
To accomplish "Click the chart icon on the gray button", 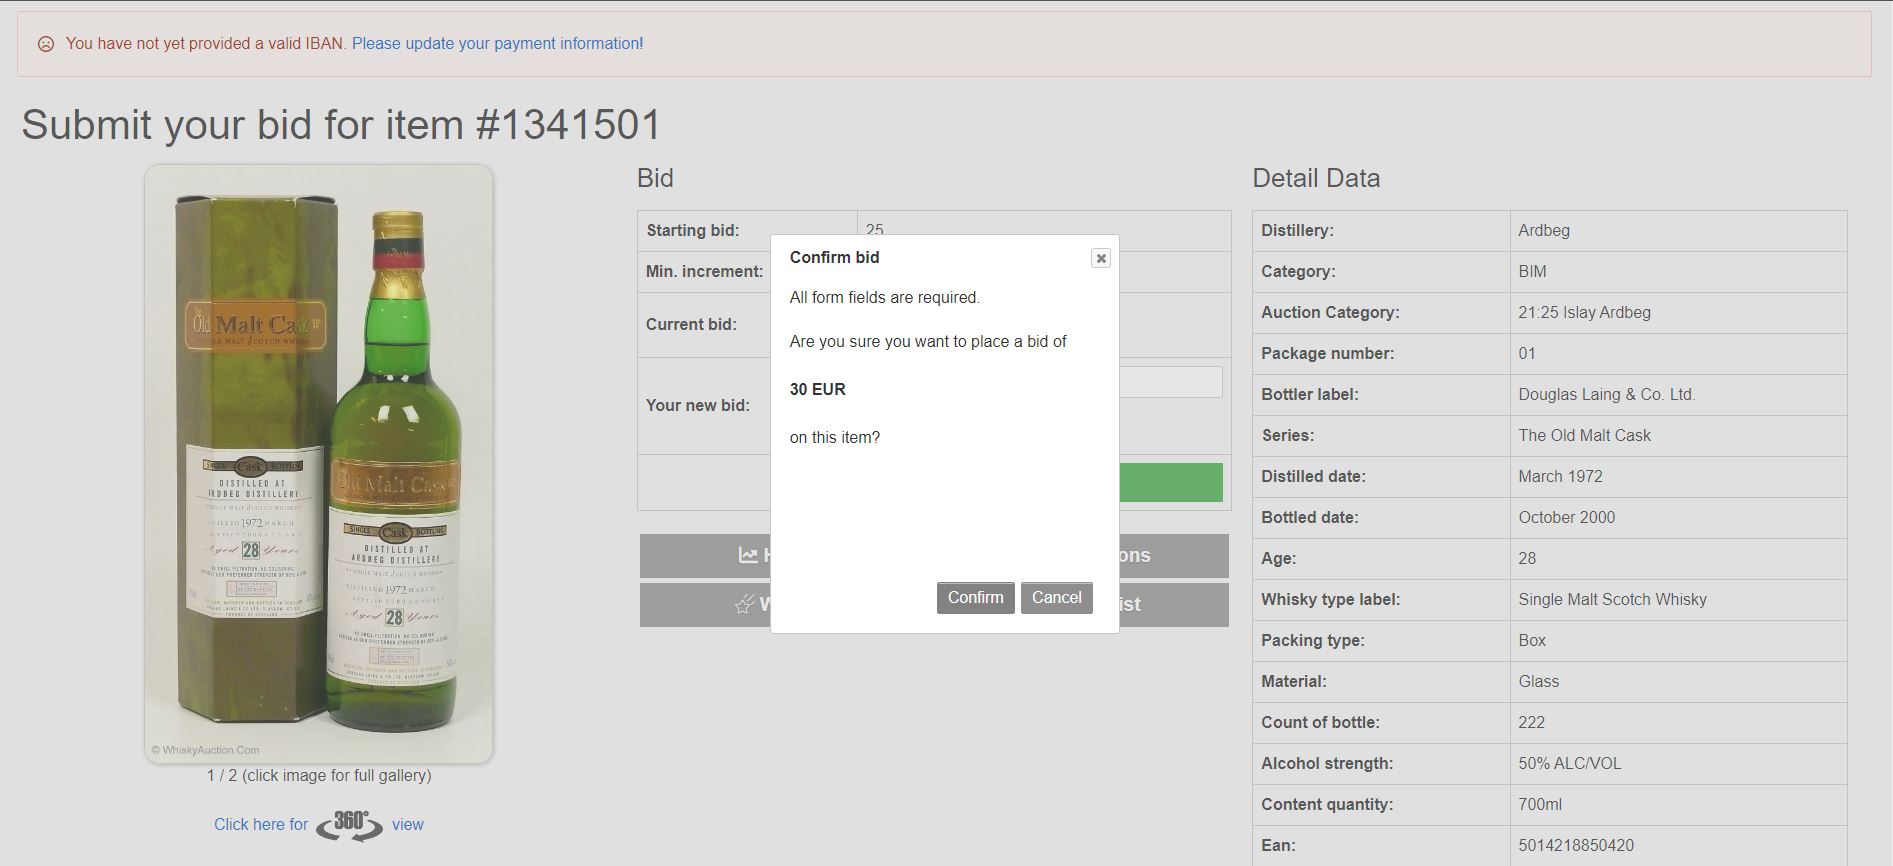I will coord(747,555).
